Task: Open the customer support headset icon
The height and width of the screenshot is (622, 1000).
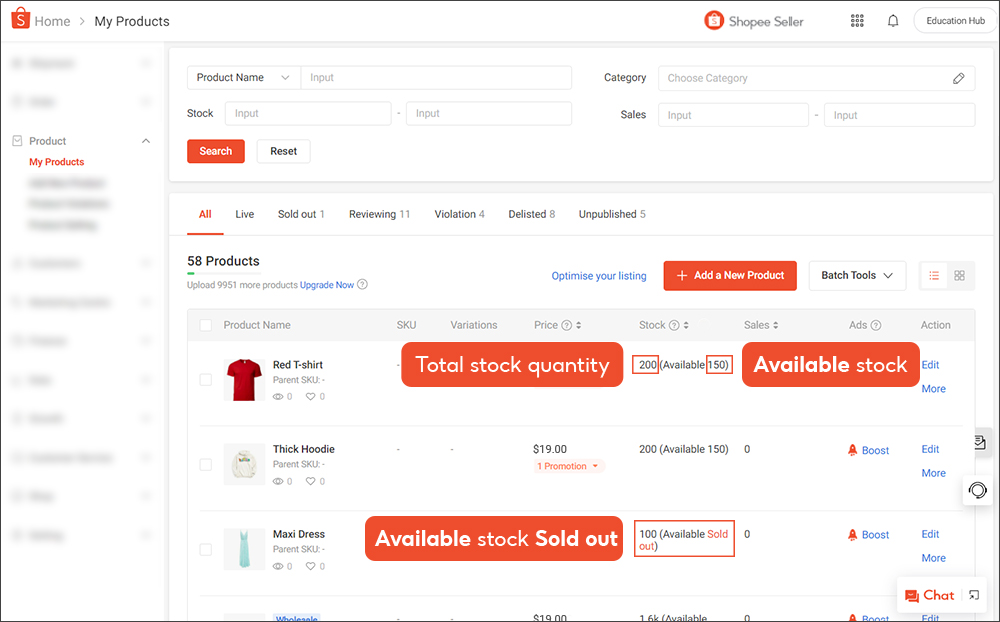Action: (x=977, y=490)
